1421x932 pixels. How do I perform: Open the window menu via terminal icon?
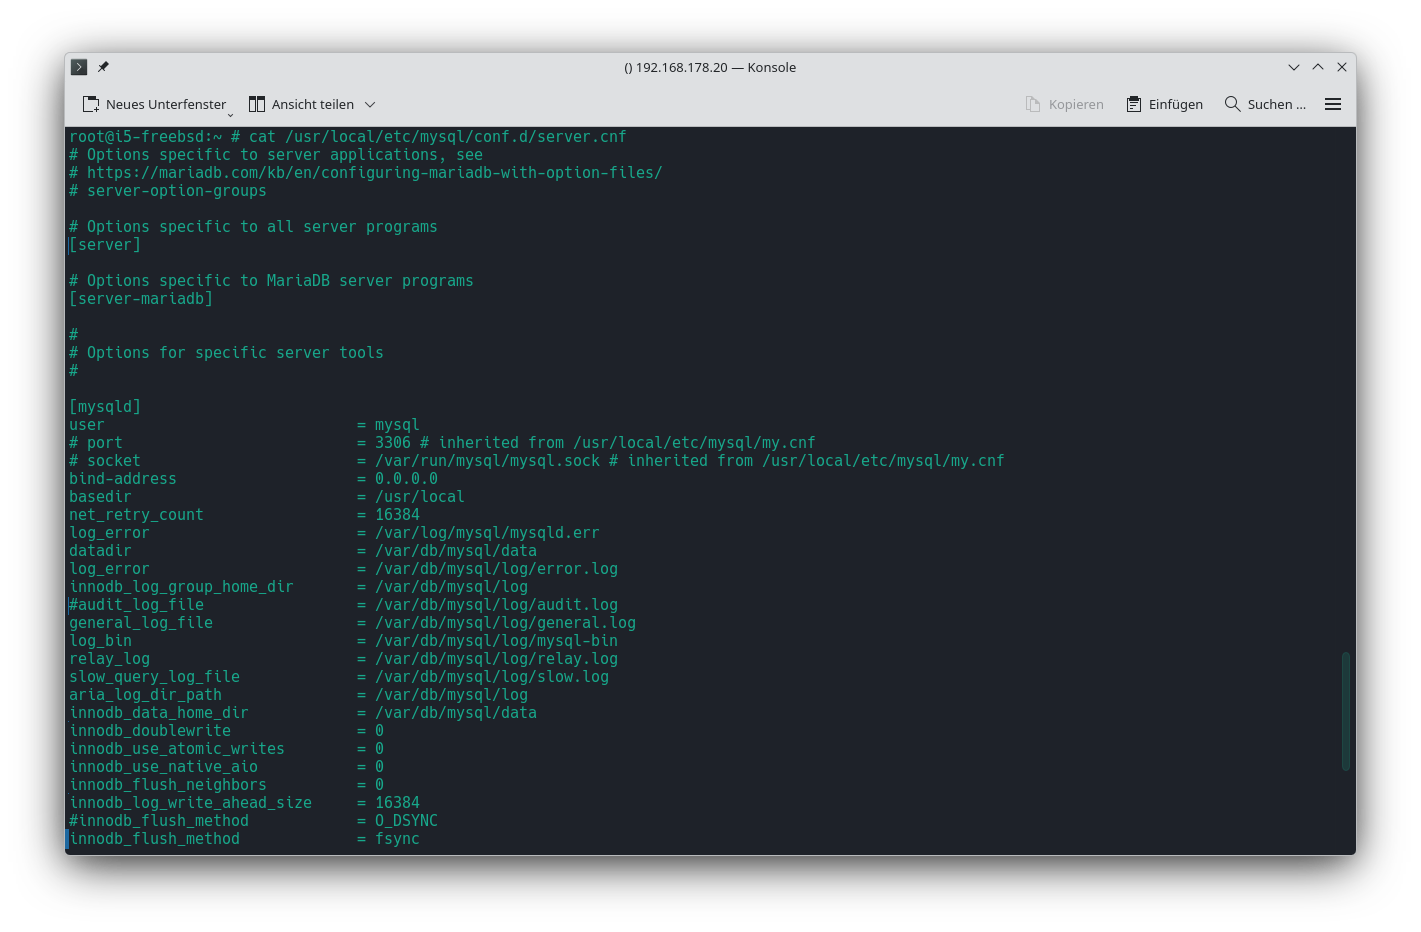pos(79,67)
